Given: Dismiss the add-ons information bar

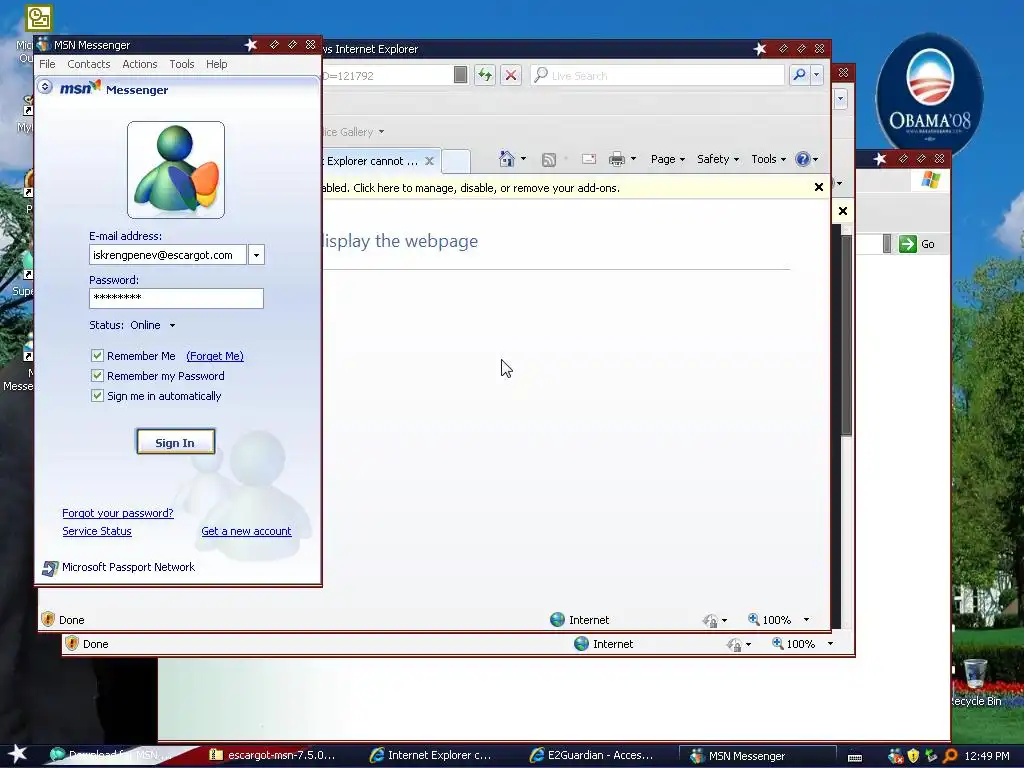Looking at the screenshot, I should click(819, 187).
